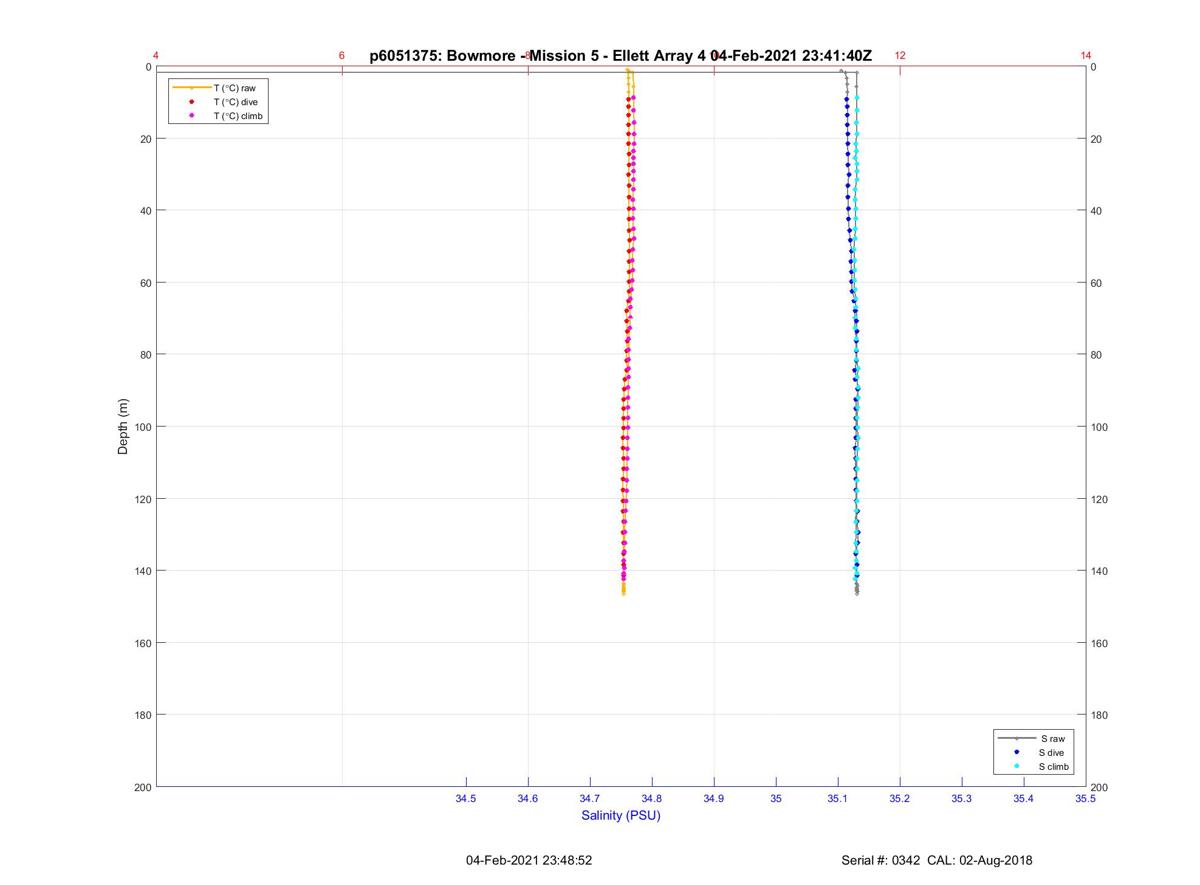Image resolution: width=1200 pixels, height=885 pixels.
Task: Click the 'Salinity (PSU)' axis label
Action: click(x=621, y=816)
